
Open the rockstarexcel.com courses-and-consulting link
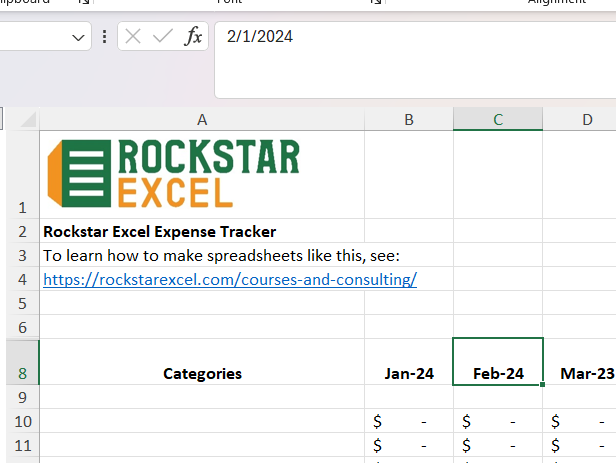click(229, 279)
